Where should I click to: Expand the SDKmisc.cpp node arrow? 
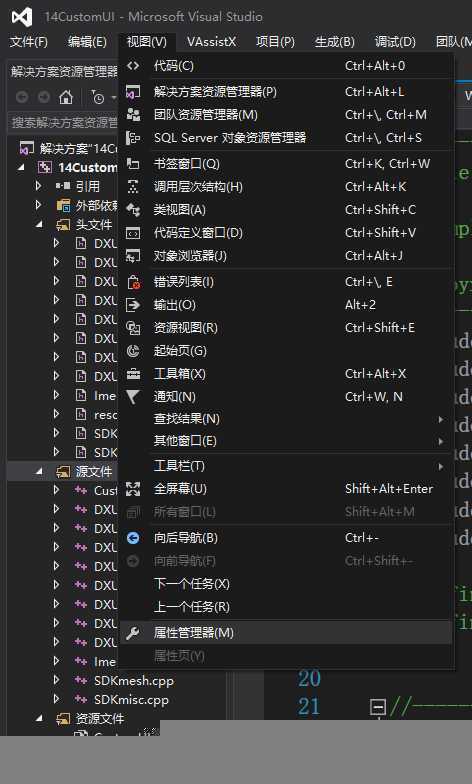point(56,699)
